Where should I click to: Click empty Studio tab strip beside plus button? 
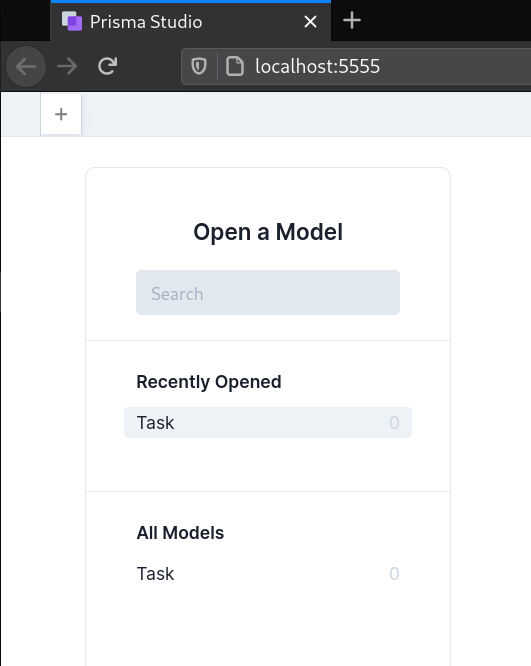pyautogui.click(x=306, y=114)
